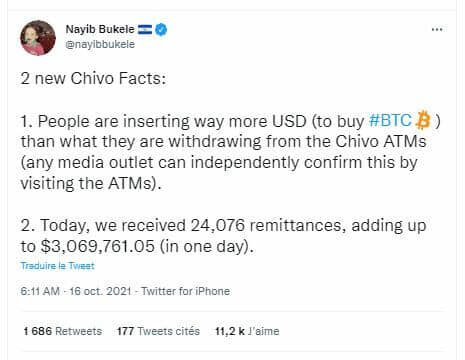
Task: Open the #BTC hashtag link
Action: (x=390, y=120)
